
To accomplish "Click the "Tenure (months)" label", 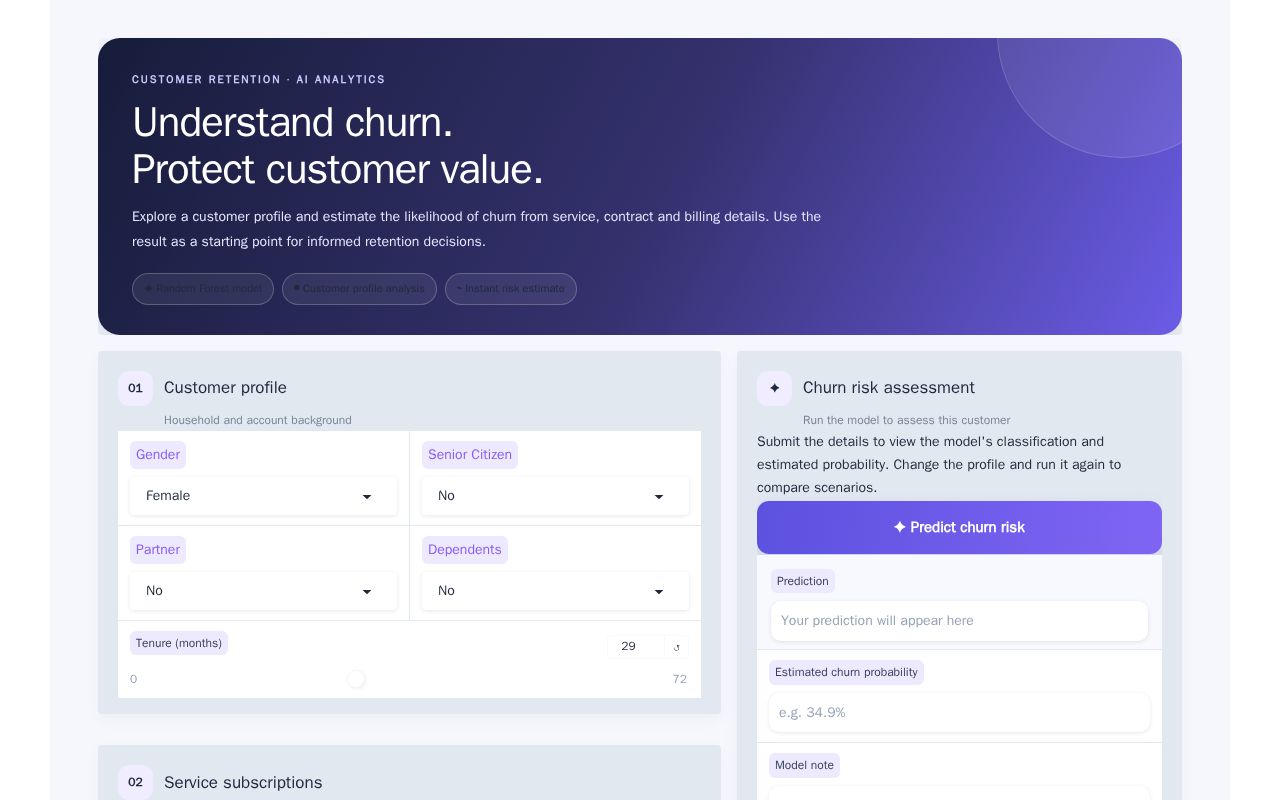I will (x=179, y=643).
